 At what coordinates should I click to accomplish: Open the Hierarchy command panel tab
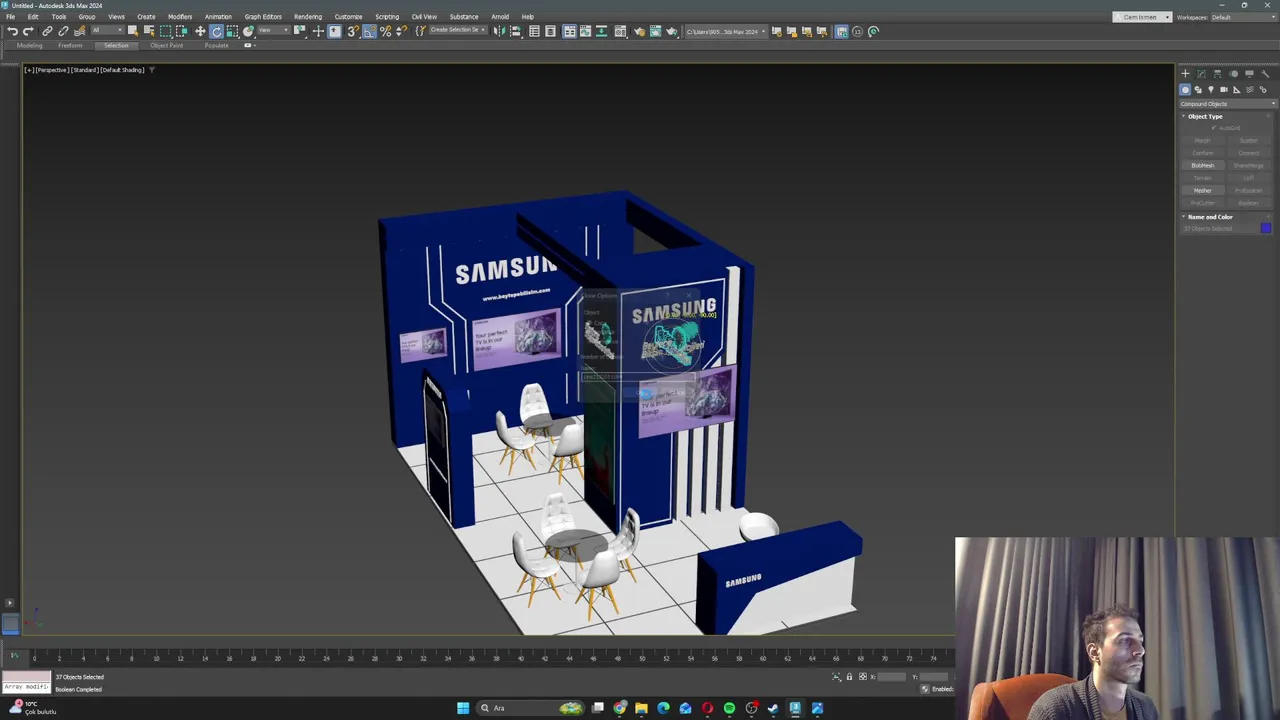pyautogui.click(x=1217, y=73)
